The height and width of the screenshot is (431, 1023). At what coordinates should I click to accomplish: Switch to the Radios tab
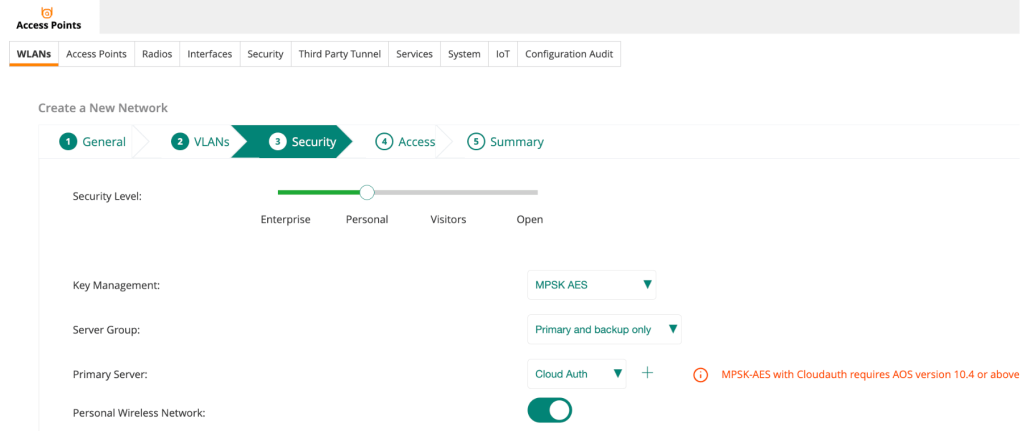(x=157, y=54)
